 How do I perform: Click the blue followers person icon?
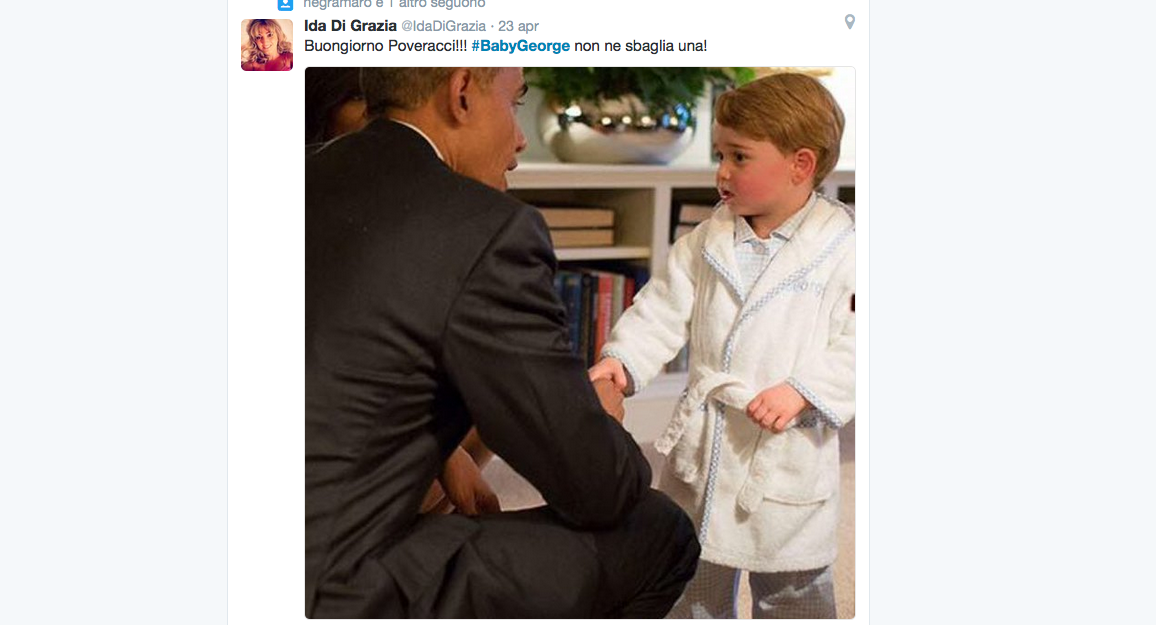(285, 4)
